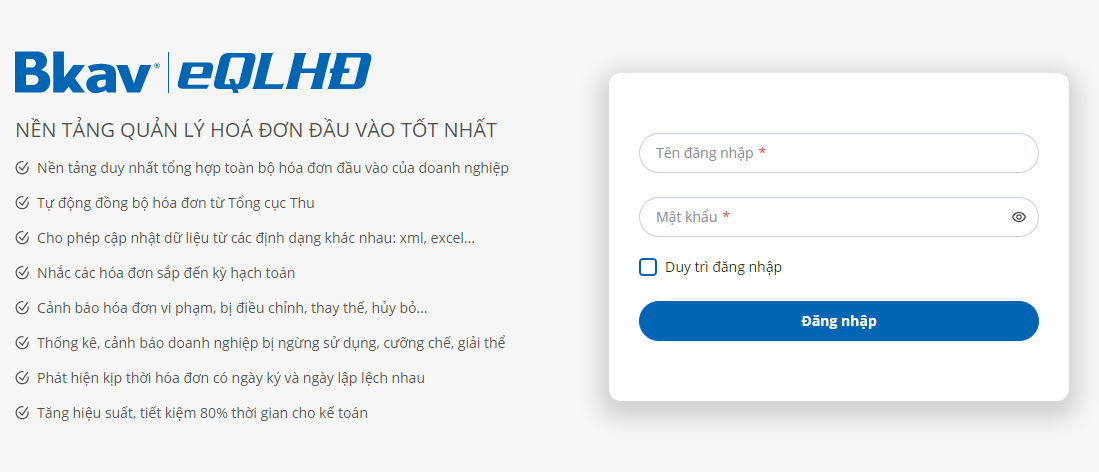Click check icon beside Tăng hiệu suất

(x=22, y=413)
